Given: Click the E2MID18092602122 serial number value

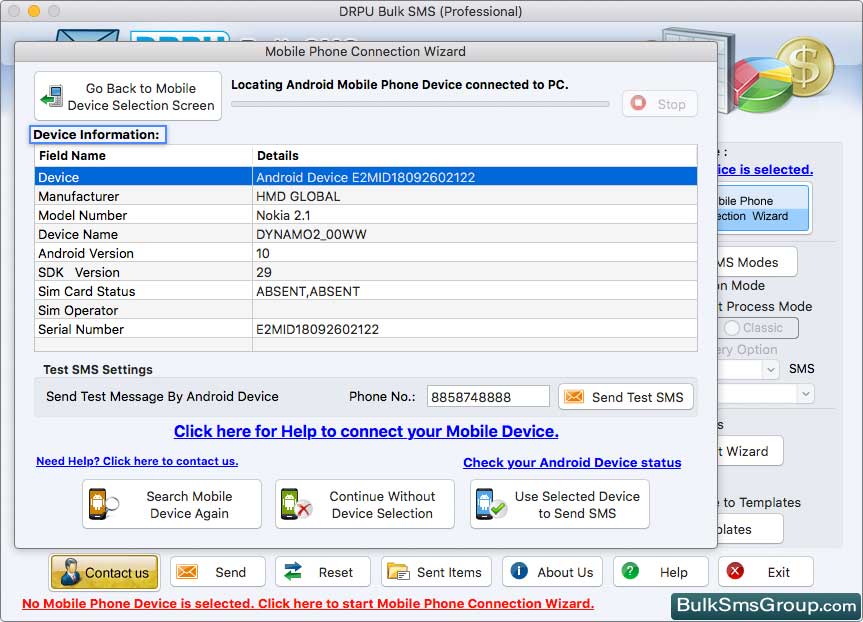Looking at the screenshot, I should tap(318, 329).
